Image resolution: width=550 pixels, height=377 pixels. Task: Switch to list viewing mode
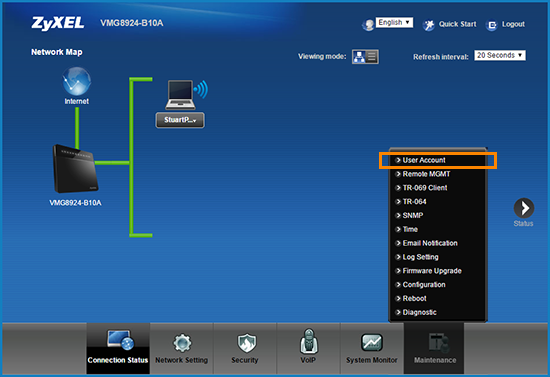click(x=372, y=56)
